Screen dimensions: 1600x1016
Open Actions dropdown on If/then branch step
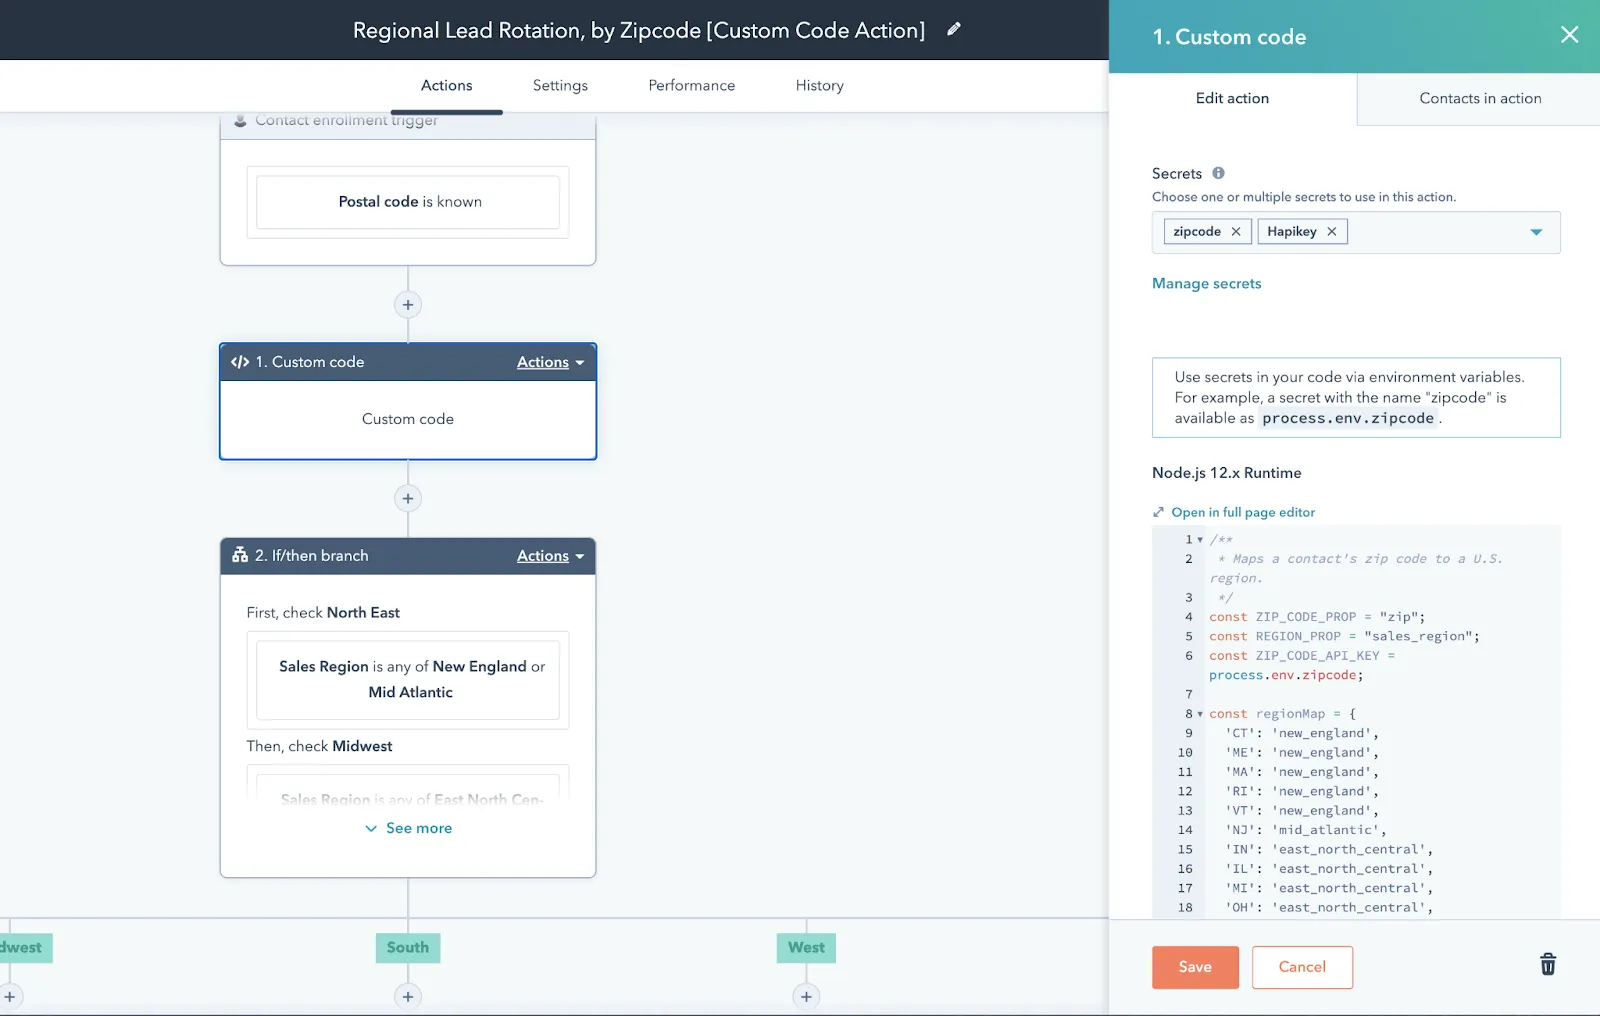pos(550,556)
